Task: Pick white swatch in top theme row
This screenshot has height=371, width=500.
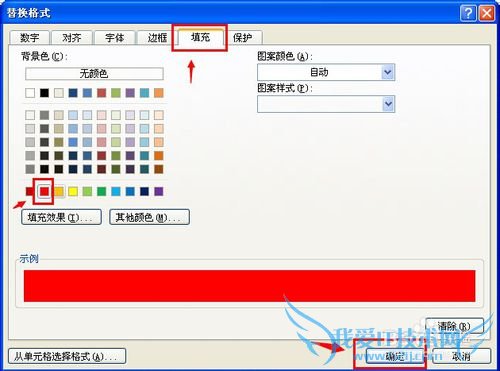Action: (30, 93)
